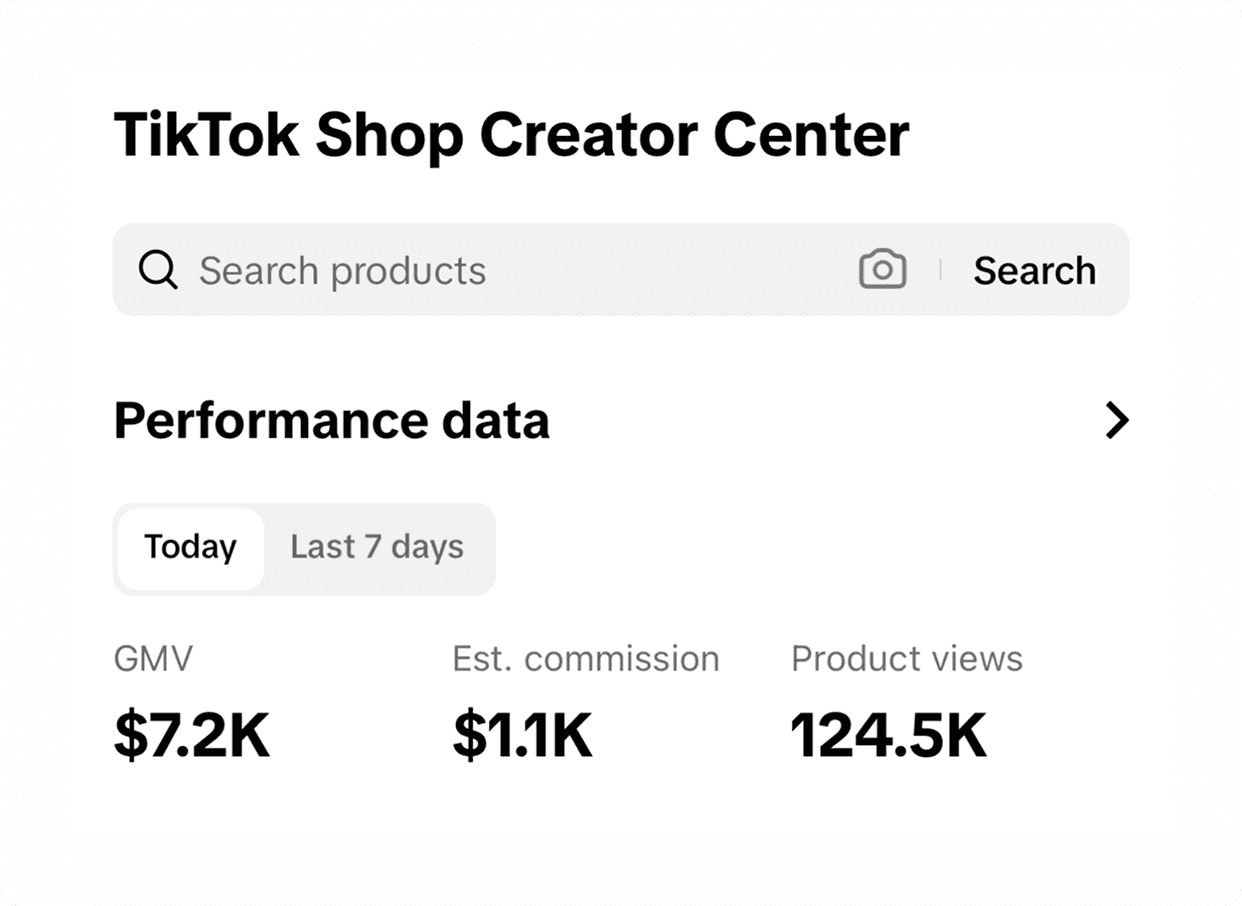Expand Performance data with the chevron arrow
1242x906 pixels.
1117,421
